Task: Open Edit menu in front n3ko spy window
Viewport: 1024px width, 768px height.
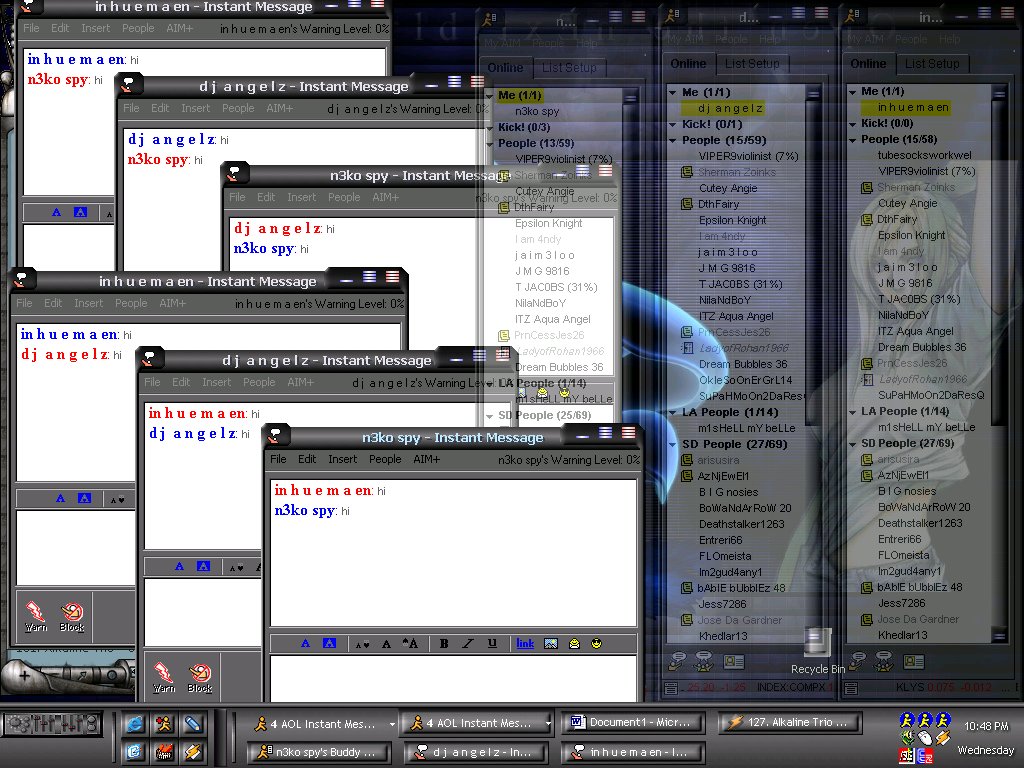Action: pos(307,459)
